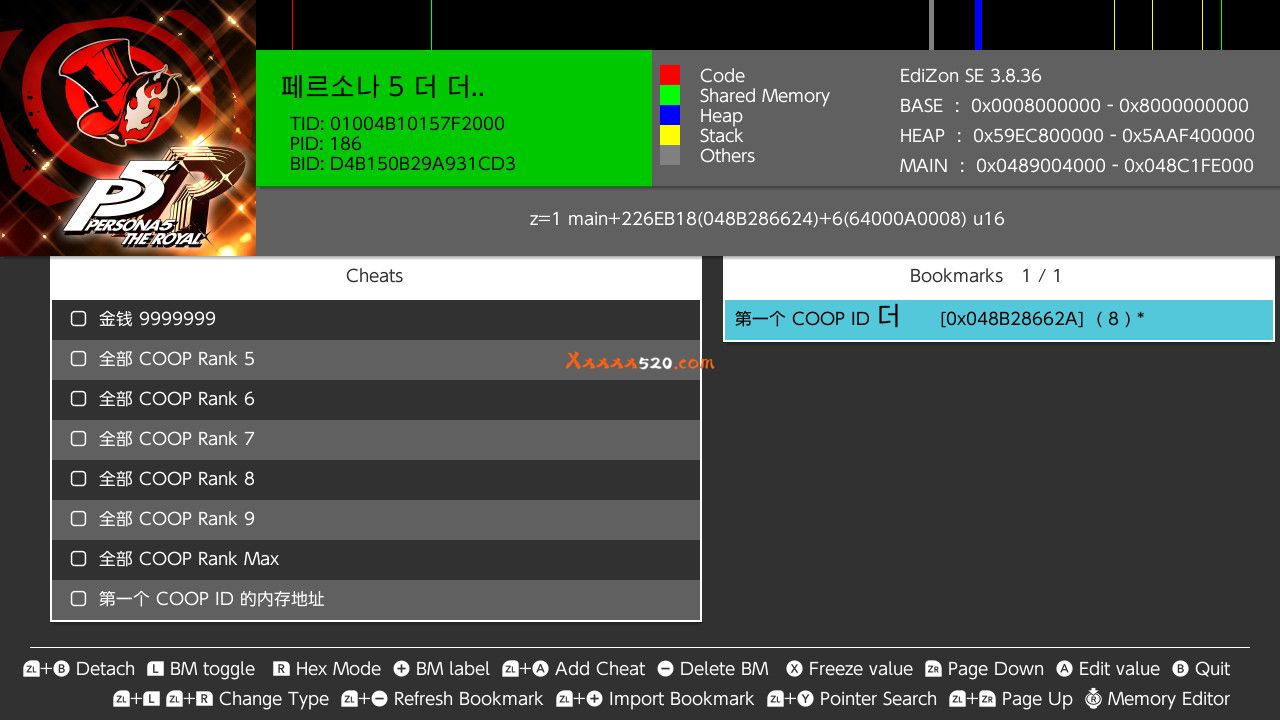Check the 全部 COOP Rank 9 box
The height and width of the screenshot is (720, 1280).
point(78,519)
